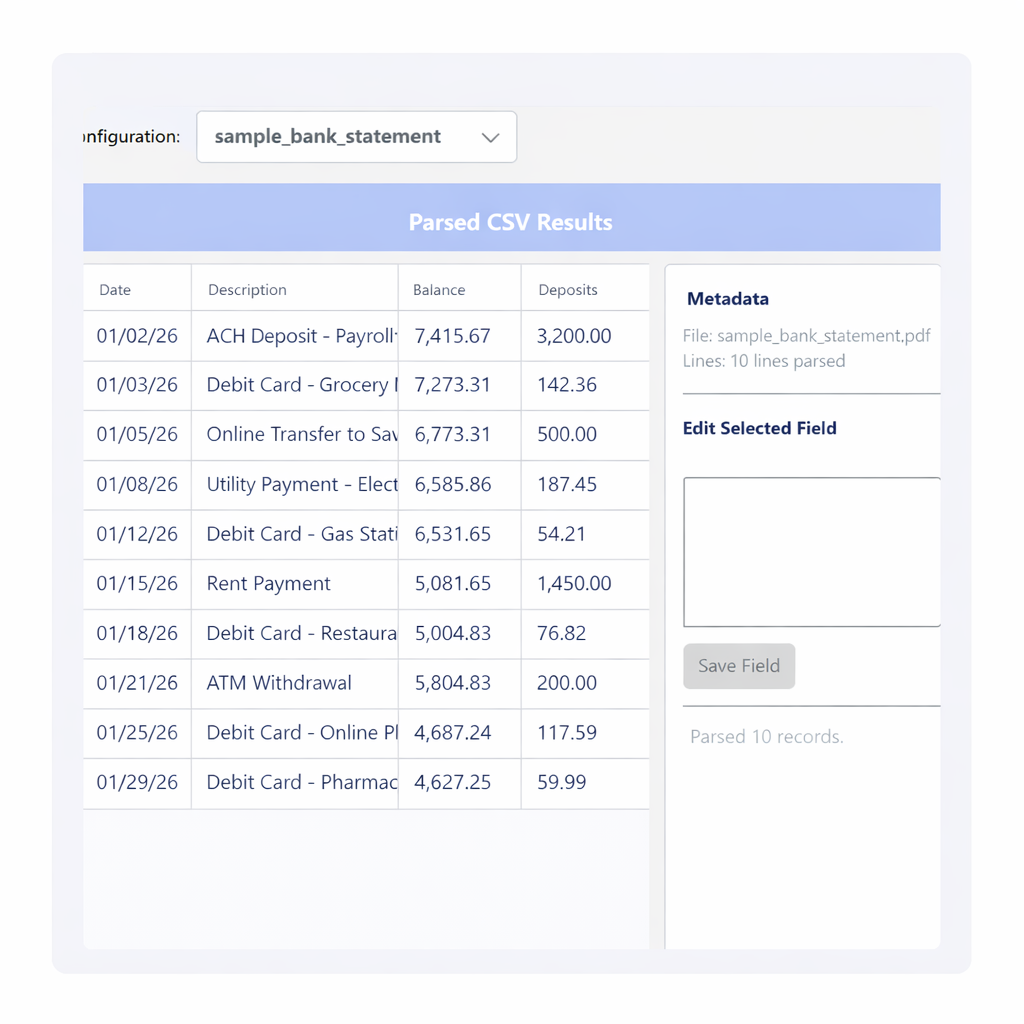This screenshot has width=1024, height=1024.
Task: Select the 01/29/26 date cell
Action: coord(137,783)
